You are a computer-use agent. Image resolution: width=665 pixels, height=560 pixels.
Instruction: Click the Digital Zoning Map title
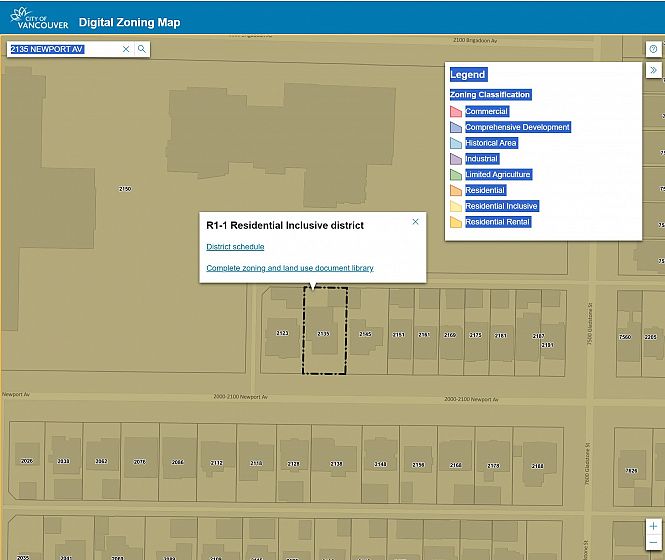click(129, 22)
